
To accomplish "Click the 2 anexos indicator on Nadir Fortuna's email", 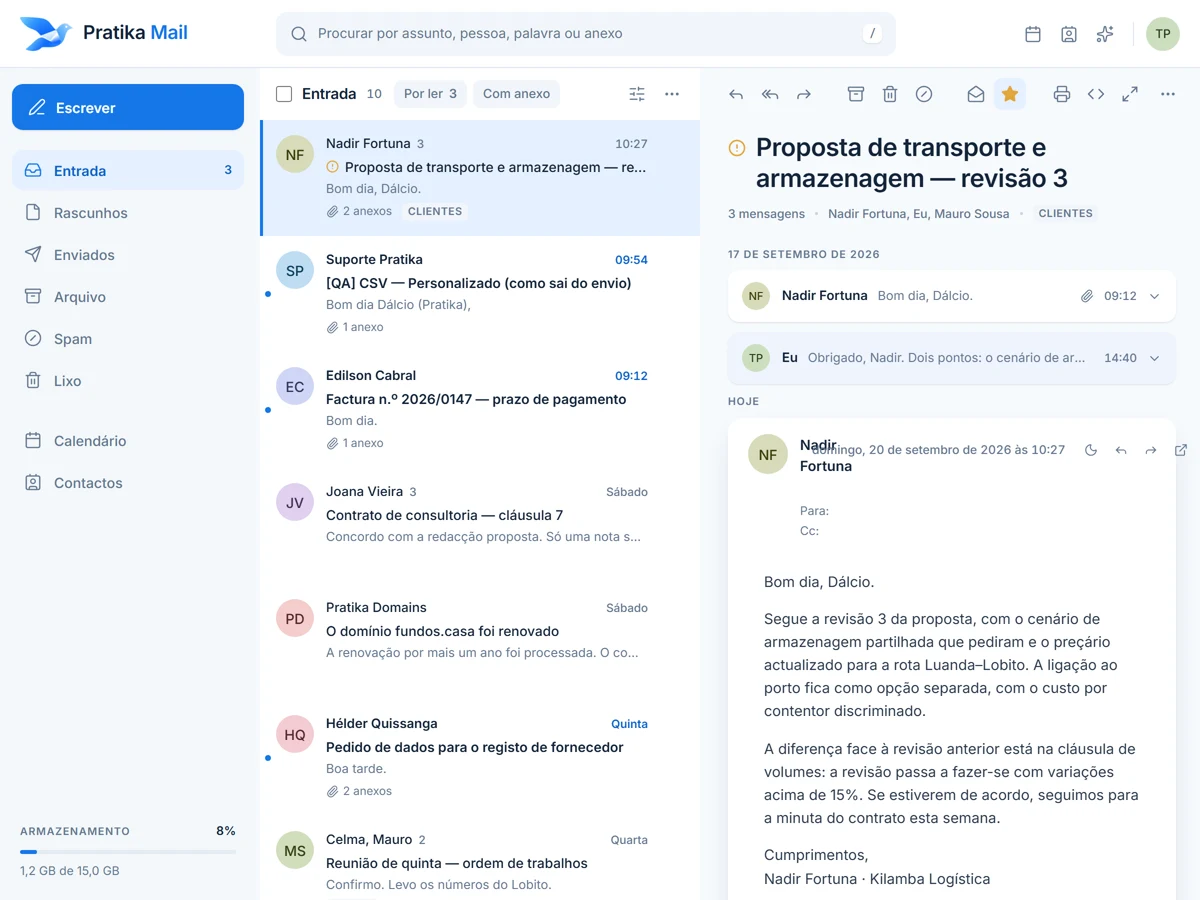I will [359, 212].
